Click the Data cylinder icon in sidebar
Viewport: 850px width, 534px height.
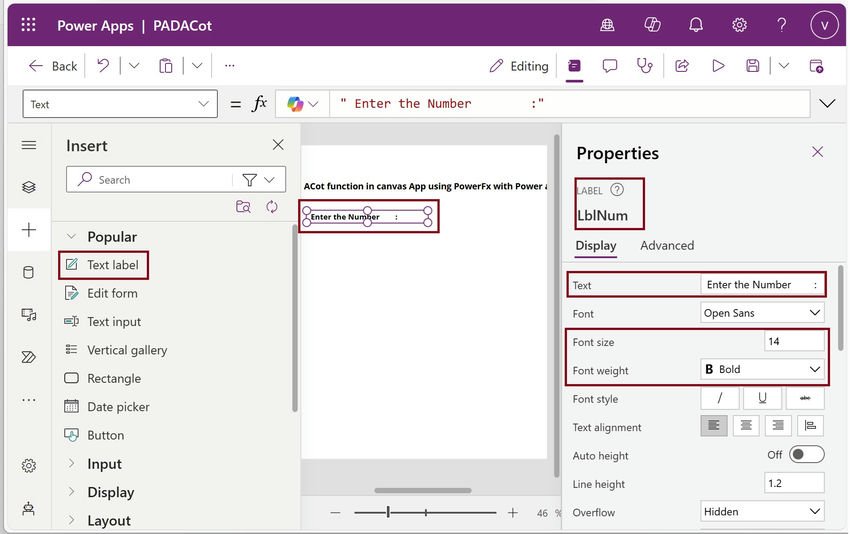(29, 272)
